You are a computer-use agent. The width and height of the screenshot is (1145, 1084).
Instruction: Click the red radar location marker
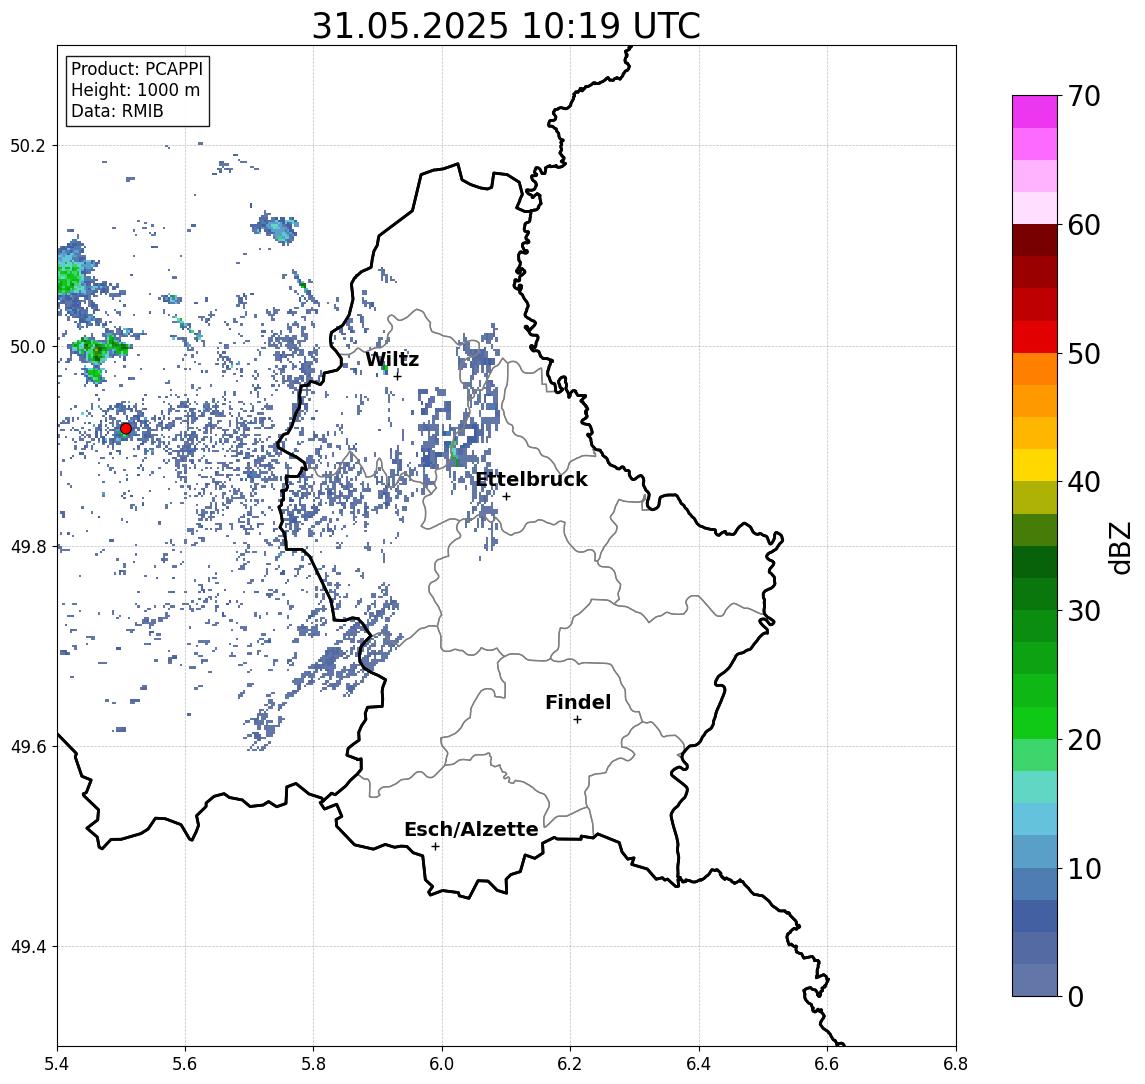click(126, 429)
